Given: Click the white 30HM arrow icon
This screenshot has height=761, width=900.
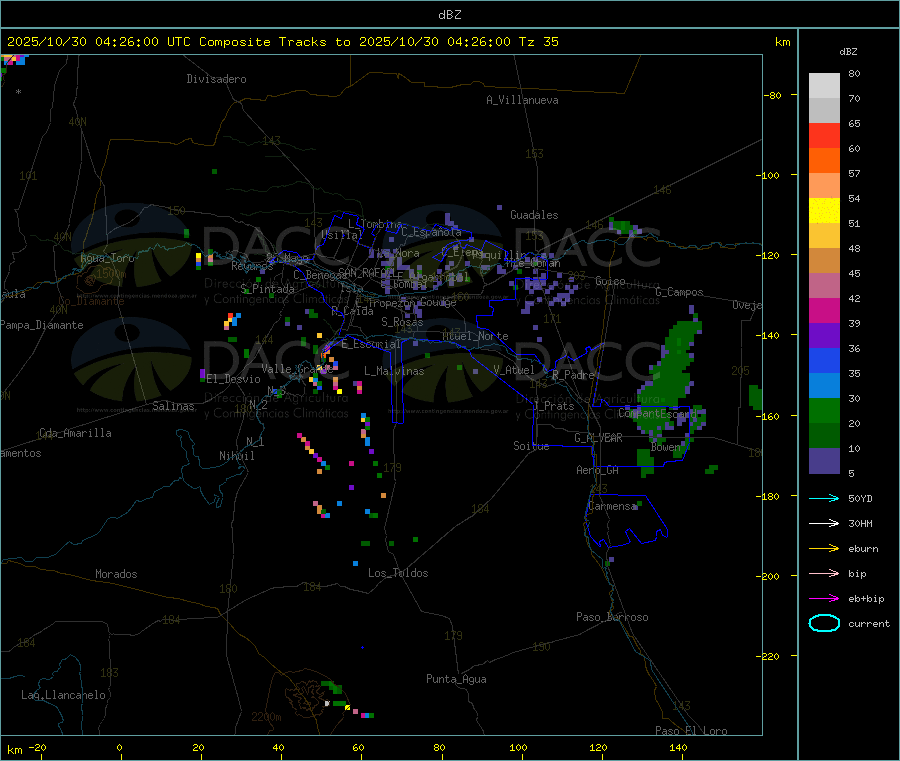Looking at the screenshot, I should pos(824,523).
